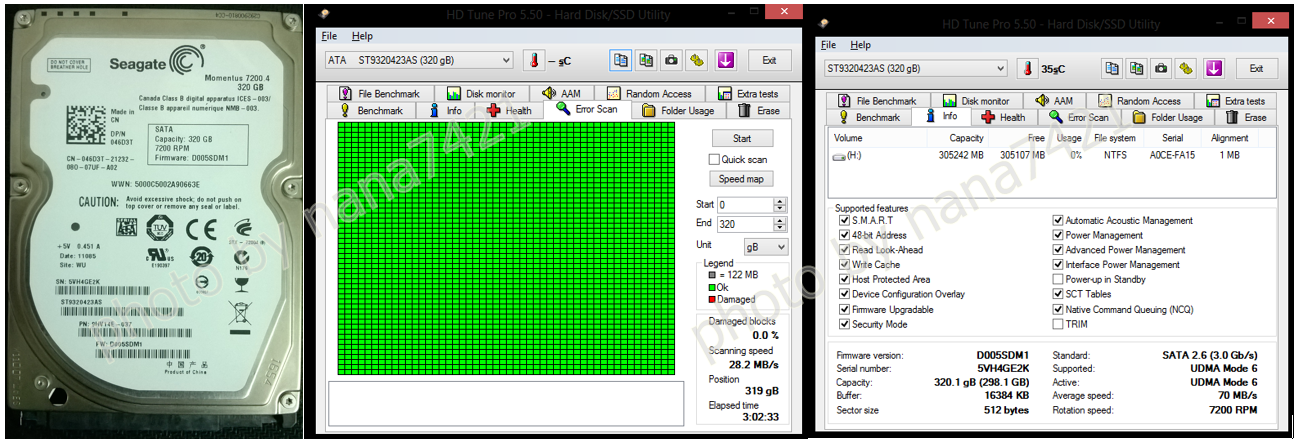1305x446 pixels.
Task: Click the thermometer temperature icon in Error Scan window
Action: tap(532, 60)
